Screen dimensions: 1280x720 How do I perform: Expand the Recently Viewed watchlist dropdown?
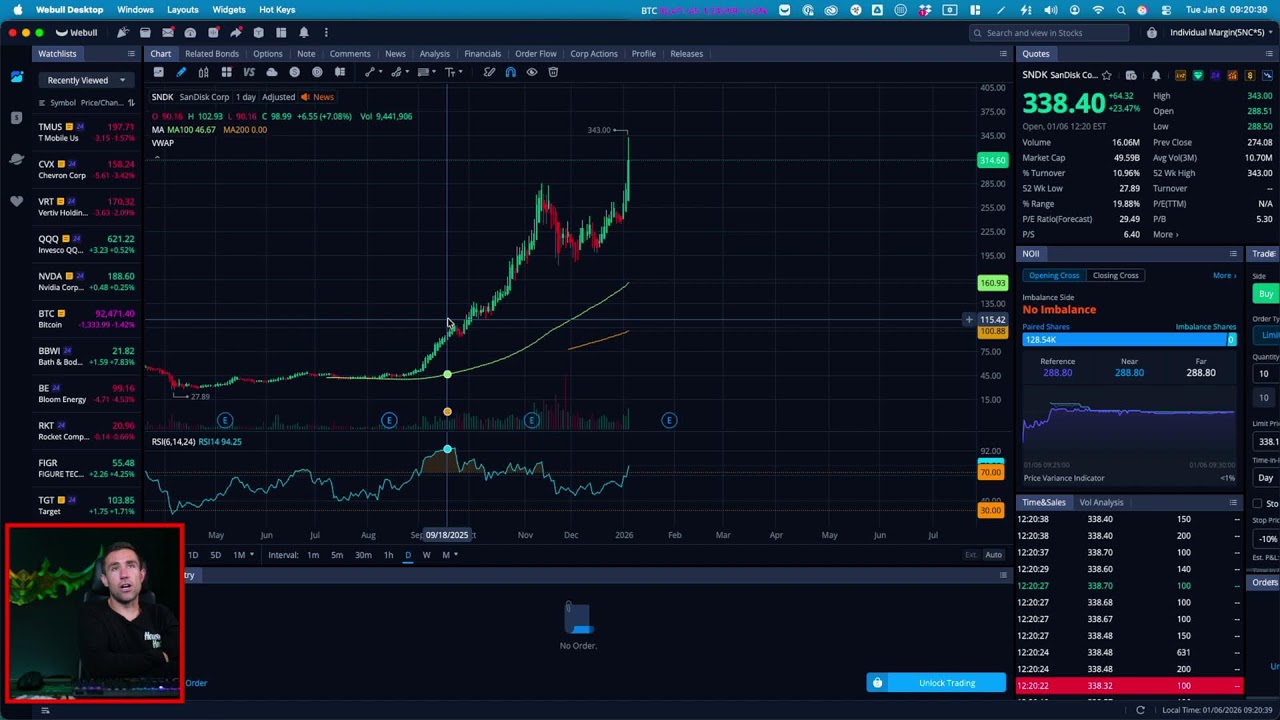(x=85, y=80)
